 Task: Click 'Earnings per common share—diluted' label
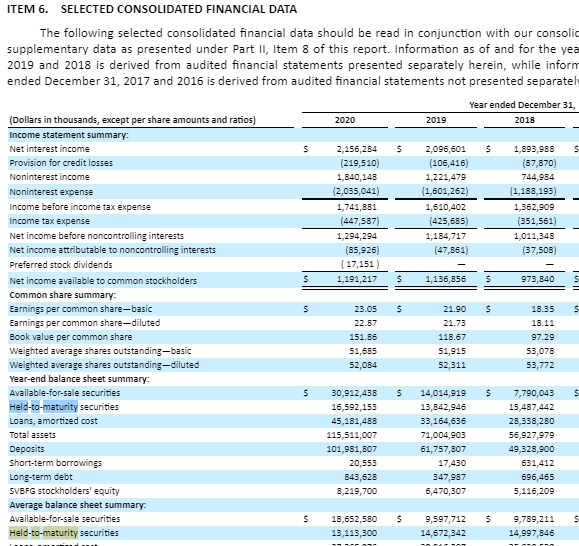tap(85, 323)
